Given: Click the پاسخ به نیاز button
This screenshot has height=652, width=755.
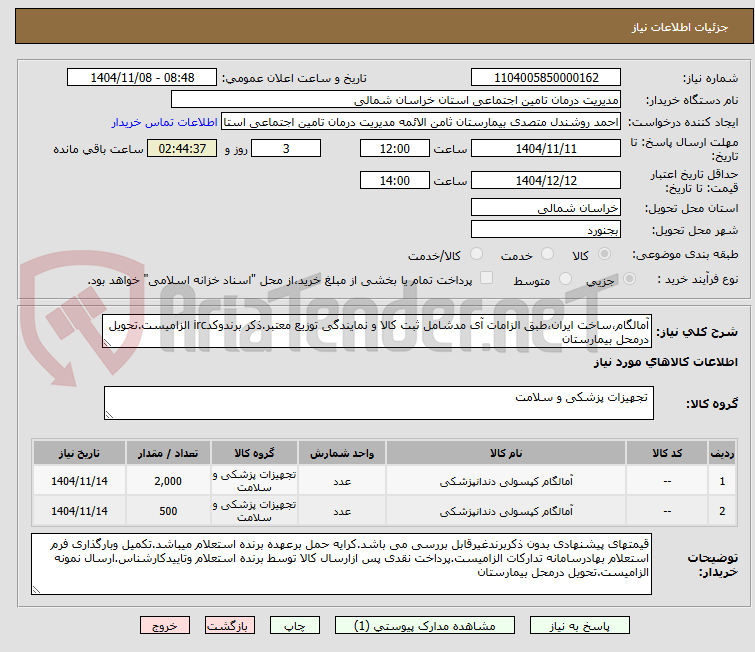Looking at the screenshot, I should click(x=580, y=626).
